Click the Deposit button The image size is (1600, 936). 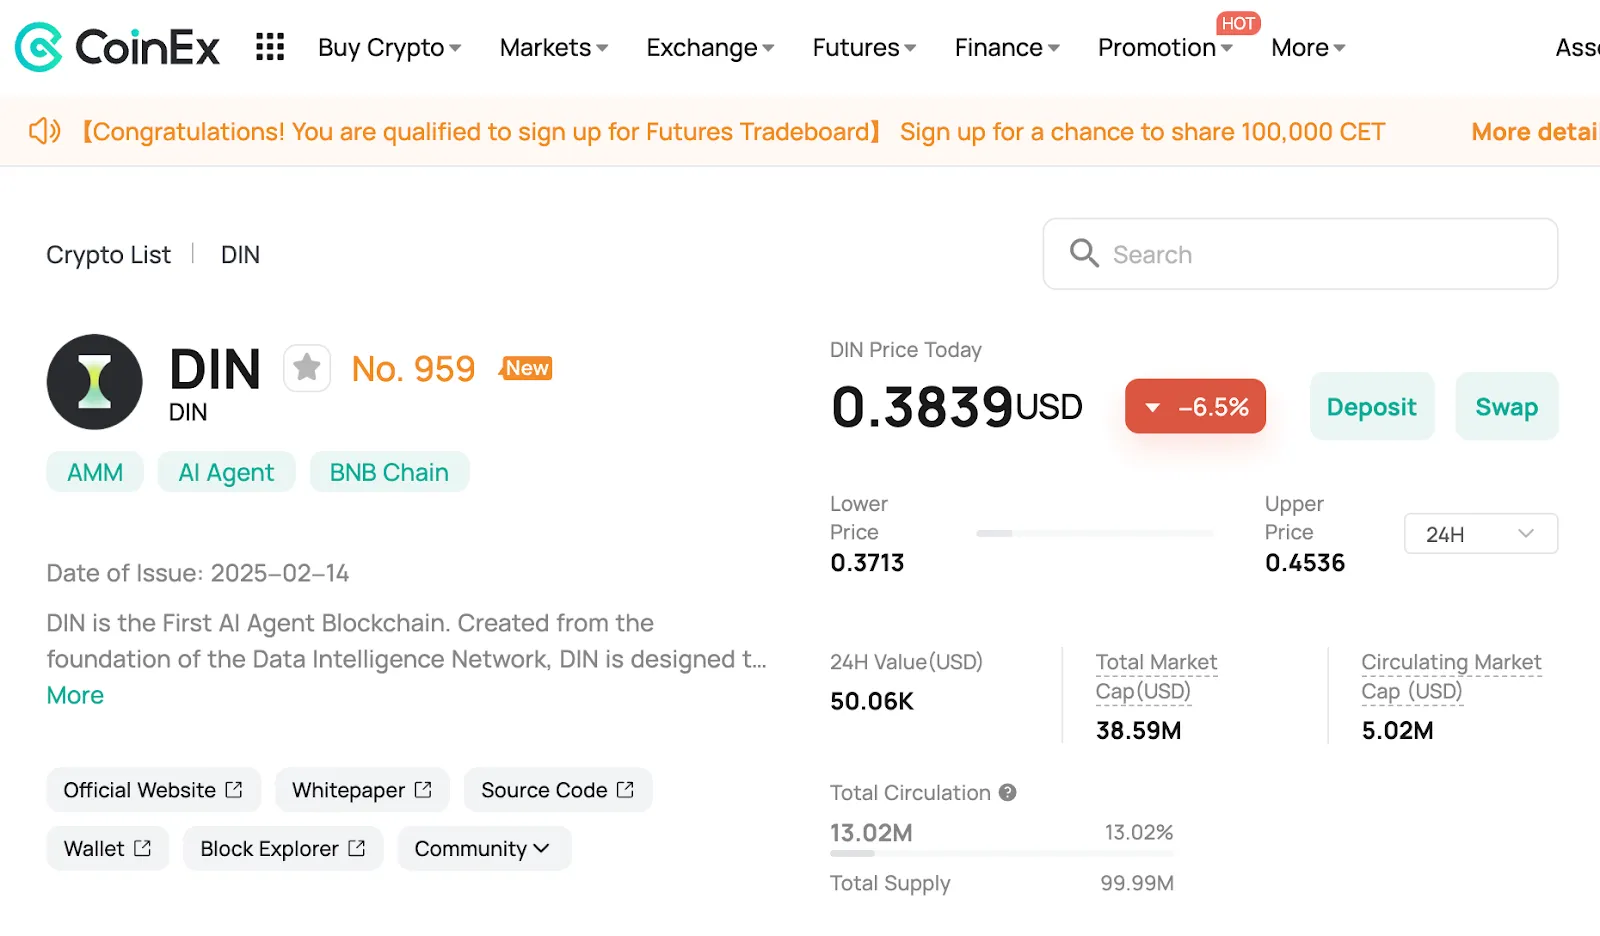click(1372, 406)
